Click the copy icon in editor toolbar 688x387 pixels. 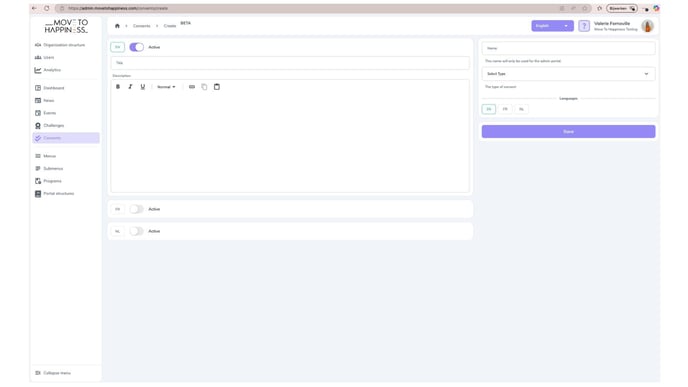pos(204,87)
